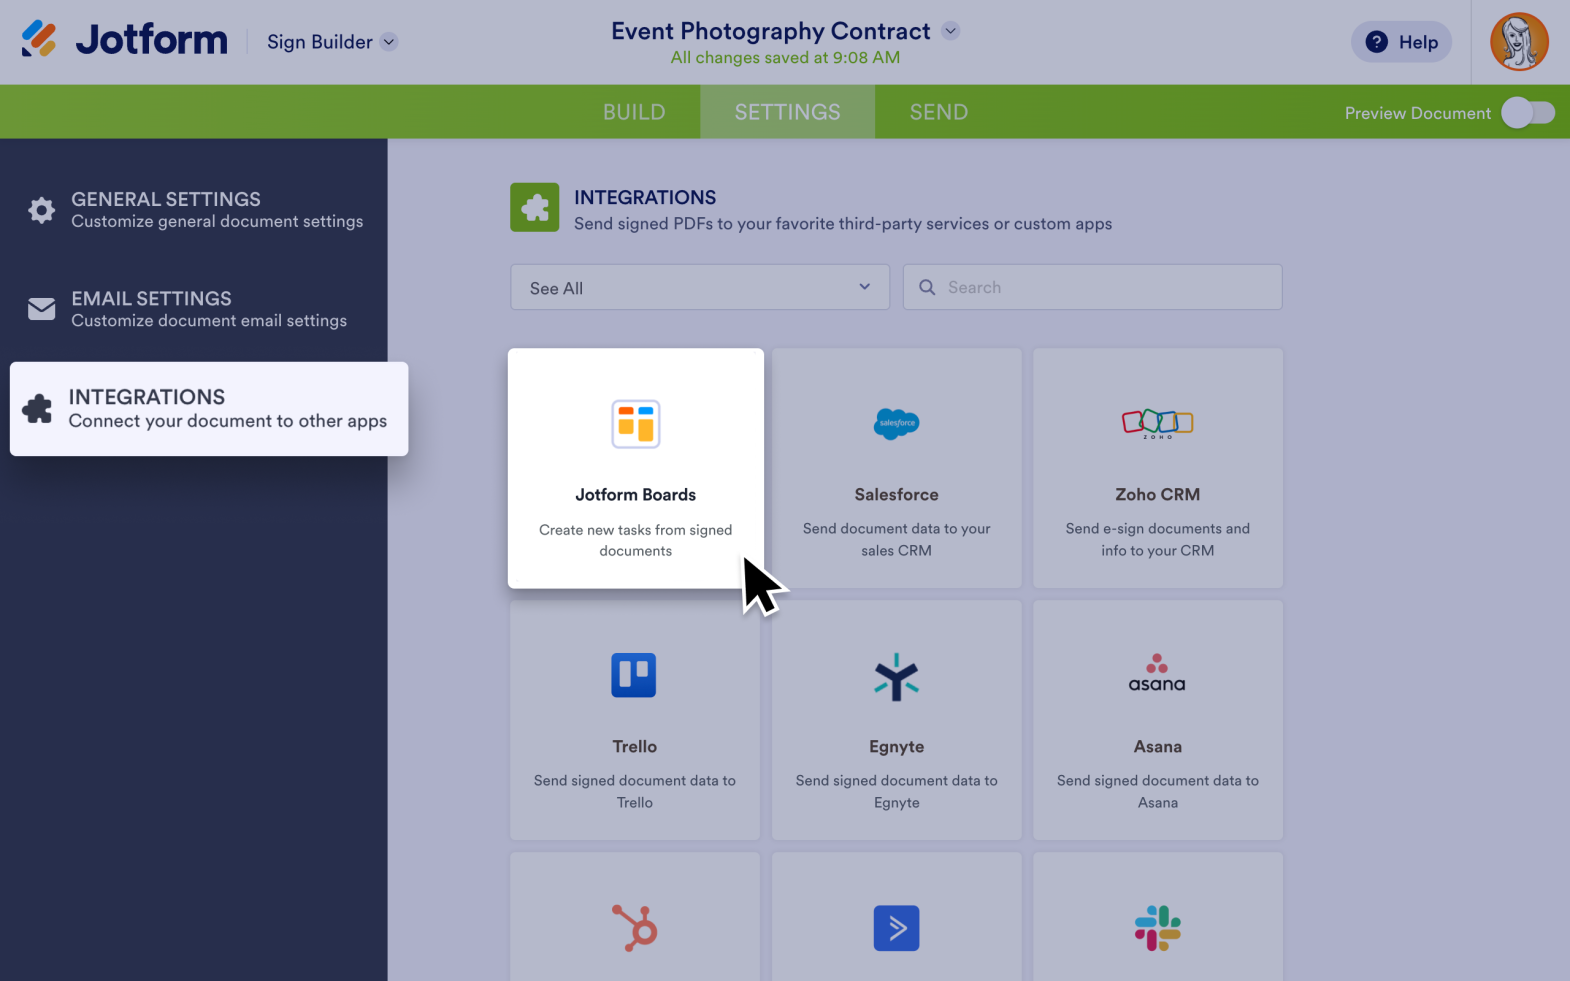Click the Egnyte logo icon
The height and width of the screenshot is (981, 1570).
tap(897, 677)
